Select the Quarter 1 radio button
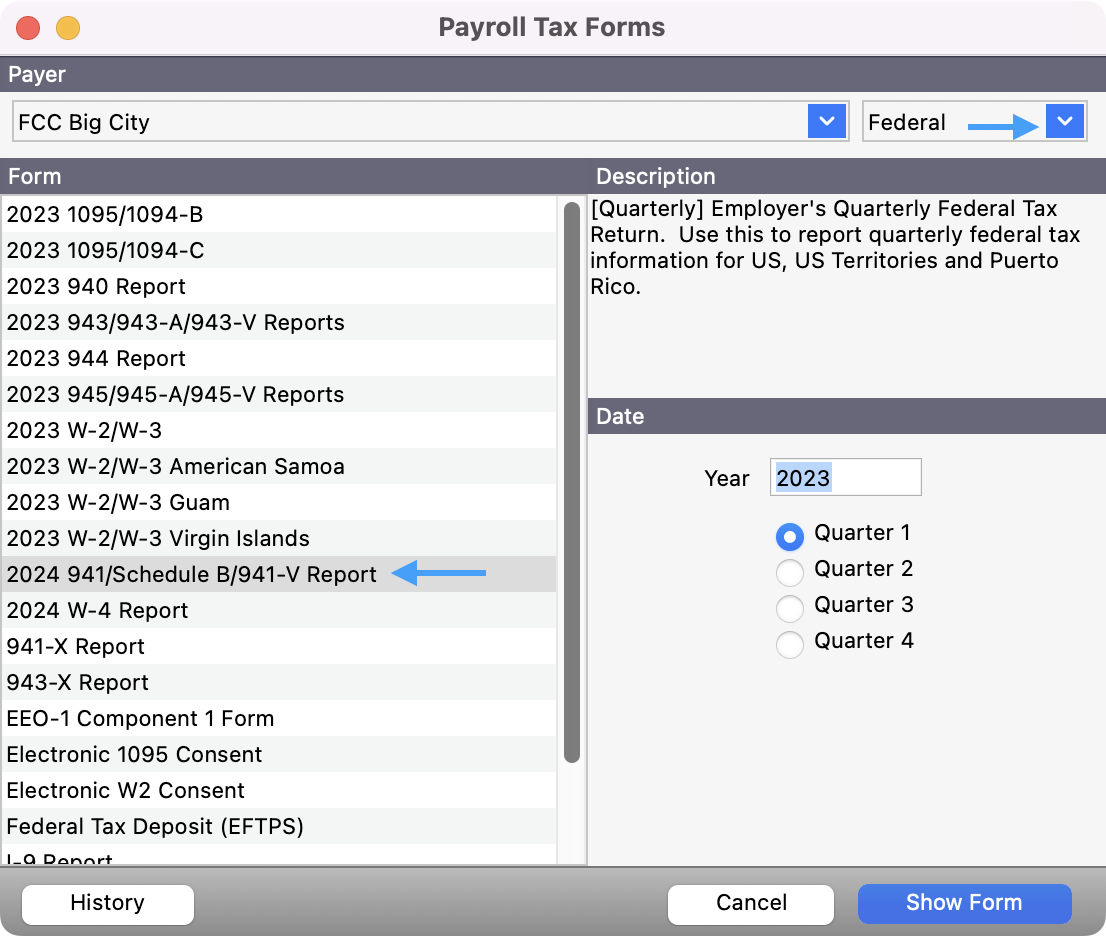 coord(790,537)
